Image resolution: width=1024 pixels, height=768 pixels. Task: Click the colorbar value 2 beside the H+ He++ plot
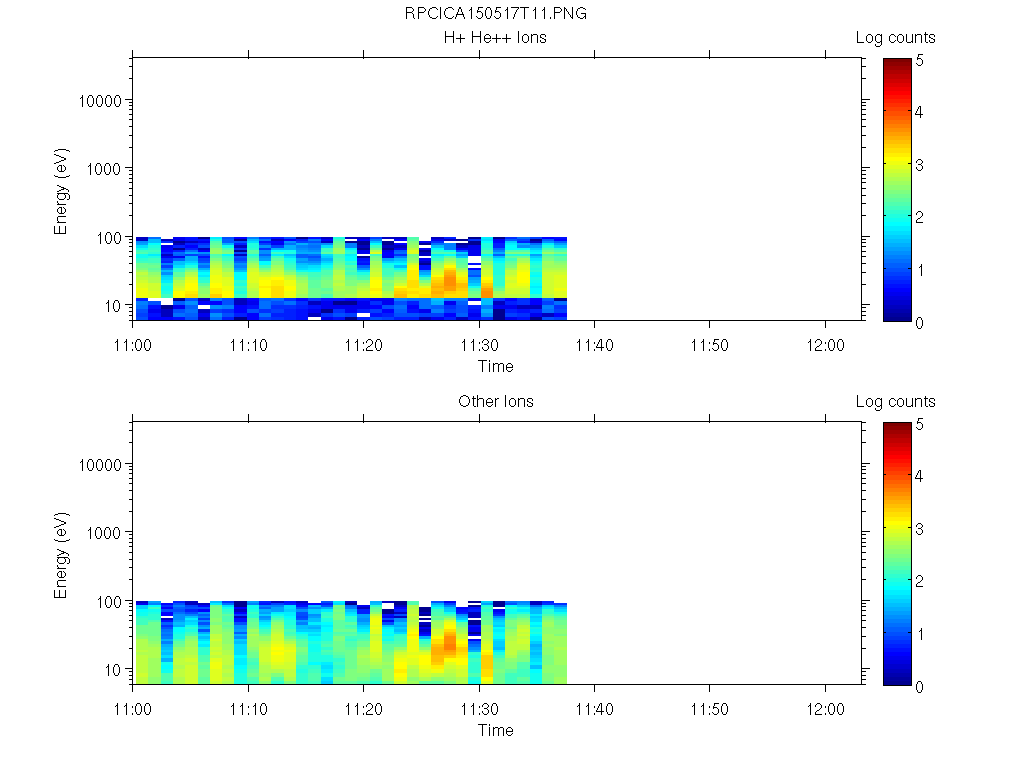coord(920,217)
